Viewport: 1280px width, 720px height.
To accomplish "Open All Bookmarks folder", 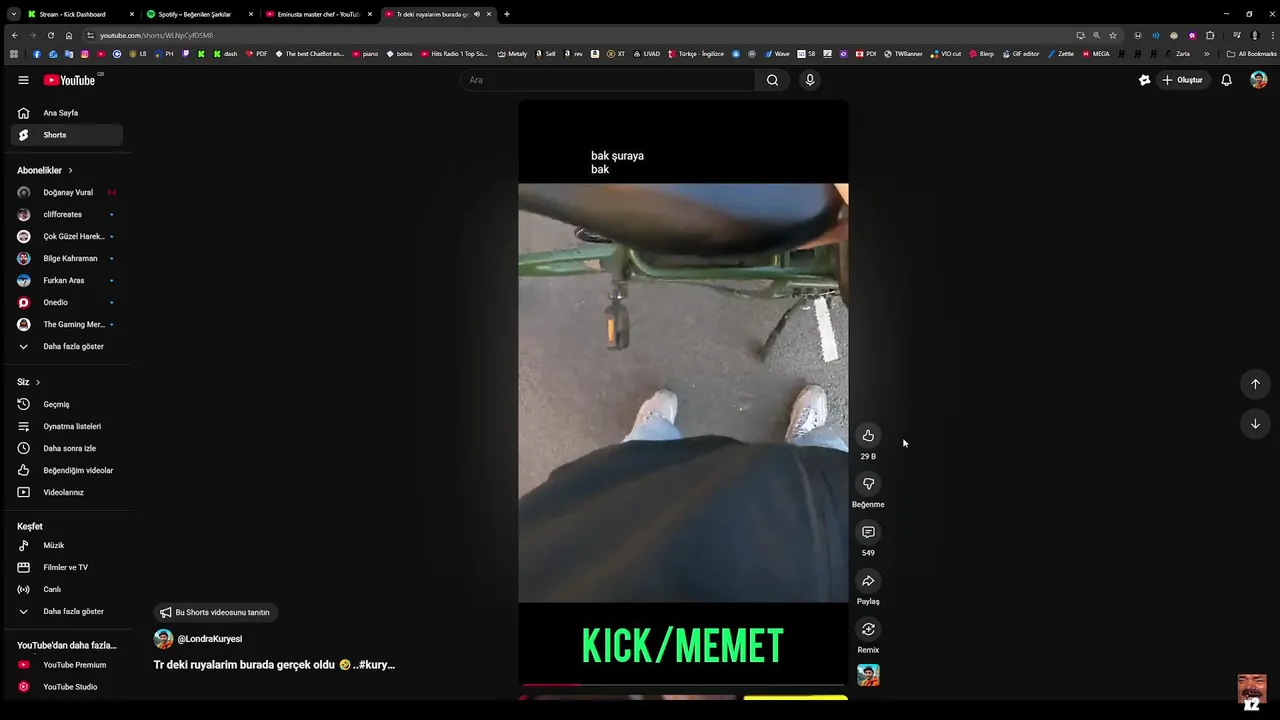I will (1251, 54).
